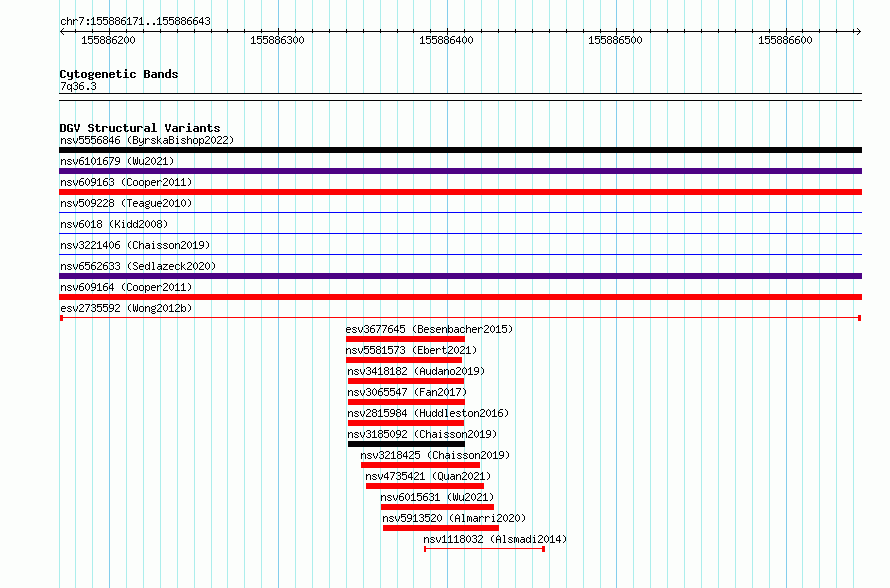Select the red nsv4735421 variant bar

click(x=425, y=486)
